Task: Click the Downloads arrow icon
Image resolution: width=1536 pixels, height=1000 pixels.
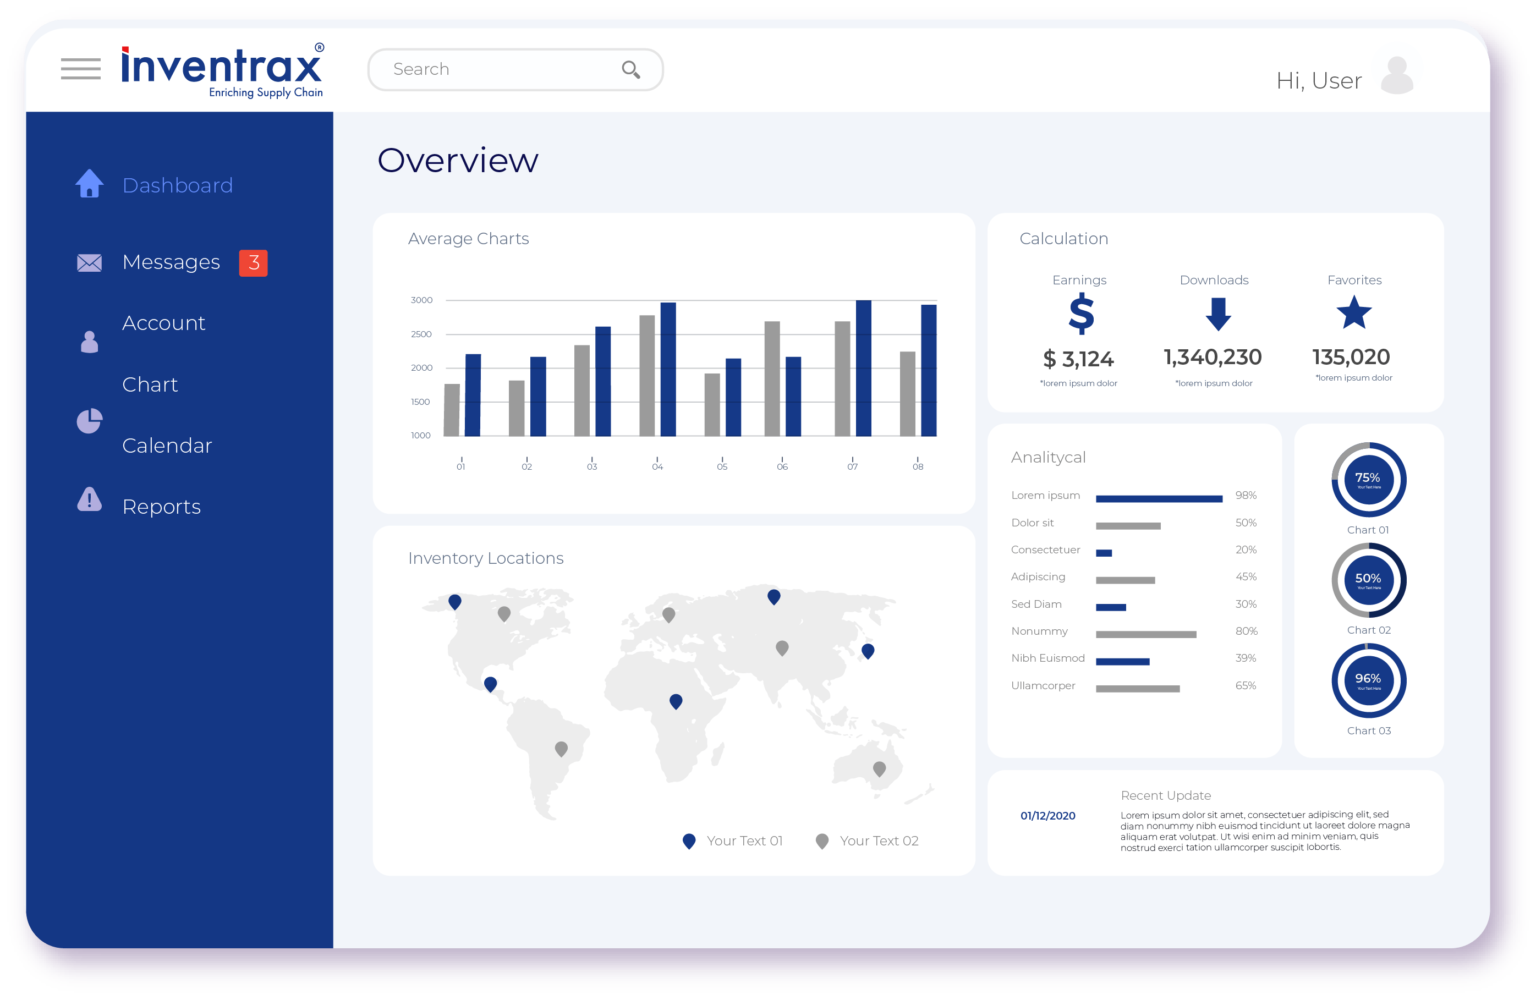Action: coord(1215,315)
